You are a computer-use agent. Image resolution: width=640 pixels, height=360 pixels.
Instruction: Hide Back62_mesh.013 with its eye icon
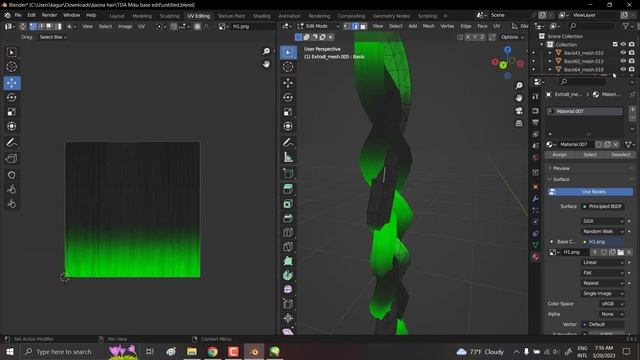coord(623,61)
